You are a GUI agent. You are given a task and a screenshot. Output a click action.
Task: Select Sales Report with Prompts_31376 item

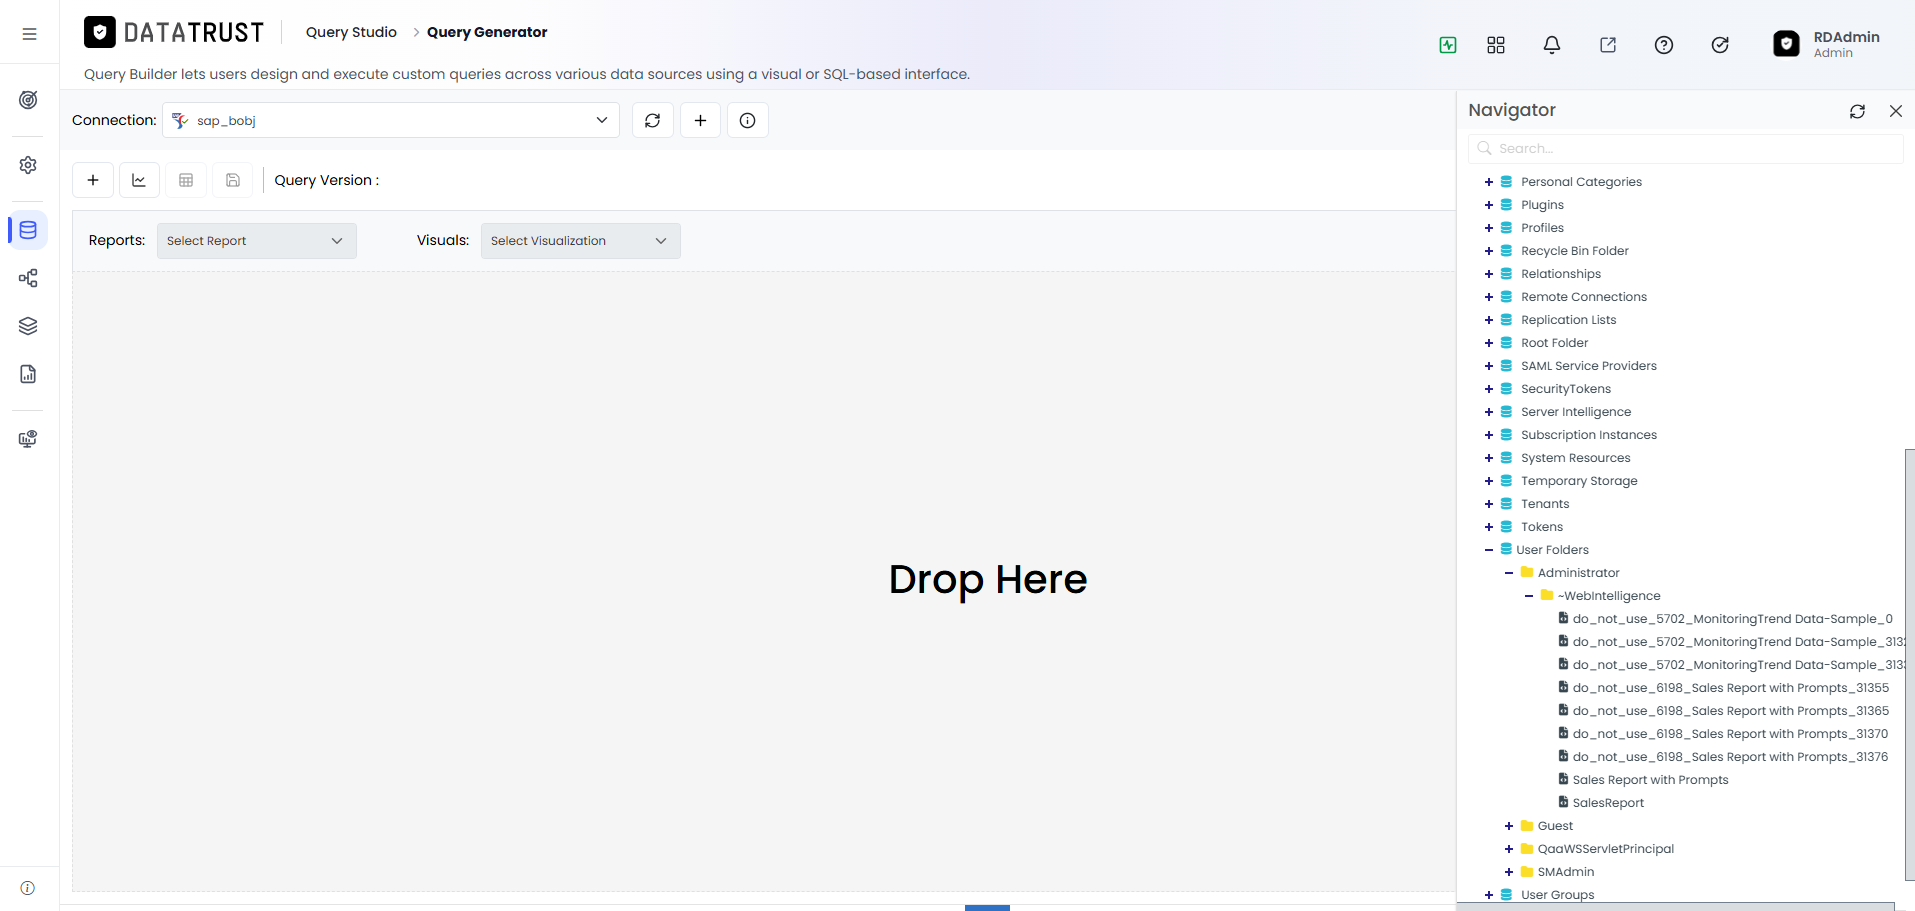(1731, 757)
